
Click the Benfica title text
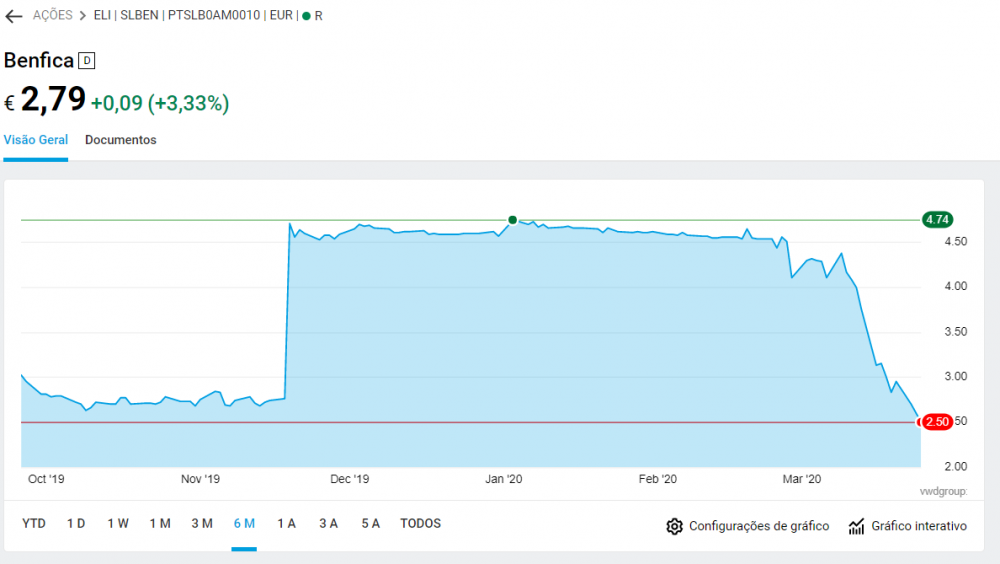39,60
